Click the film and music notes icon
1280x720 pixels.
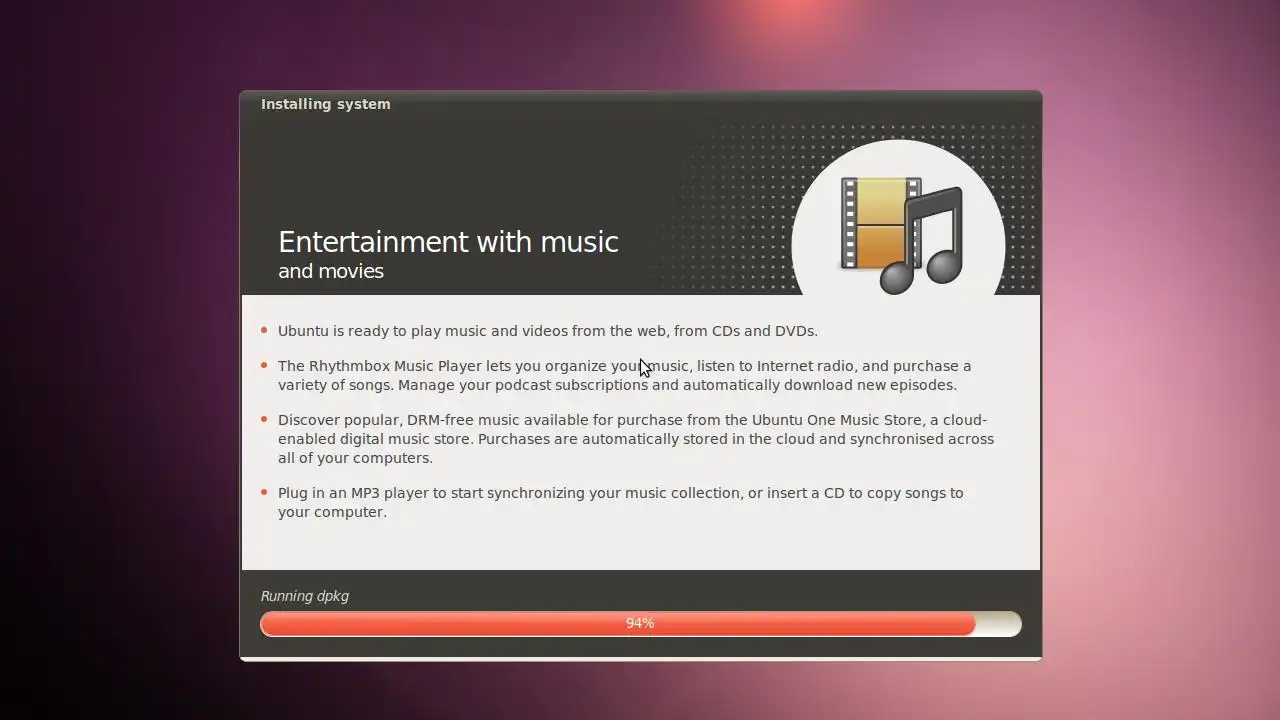(901, 235)
